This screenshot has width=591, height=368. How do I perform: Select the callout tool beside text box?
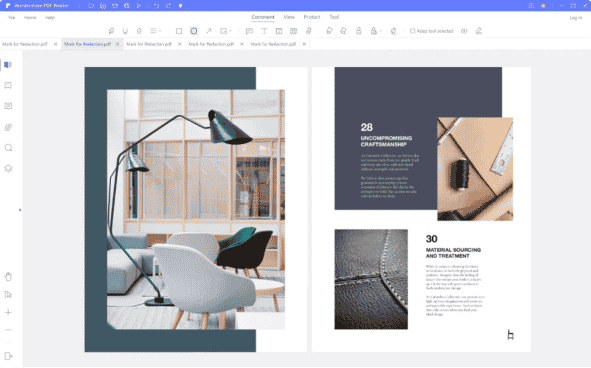[x=293, y=31]
